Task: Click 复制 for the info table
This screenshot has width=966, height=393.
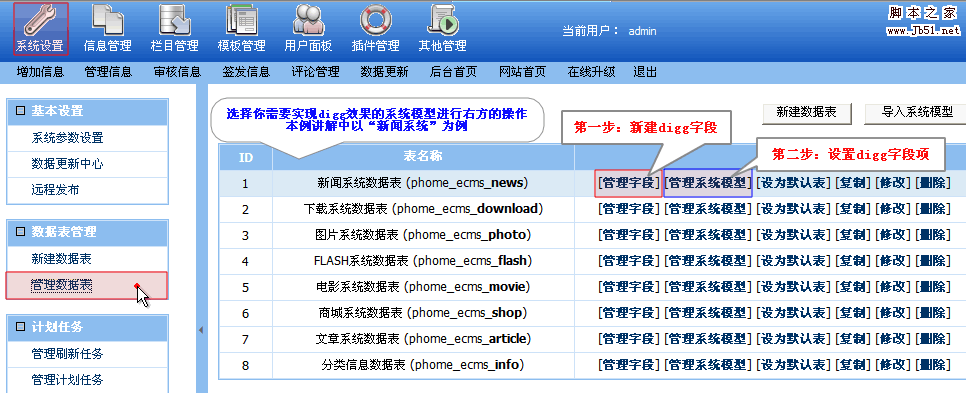Action: tap(853, 365)
